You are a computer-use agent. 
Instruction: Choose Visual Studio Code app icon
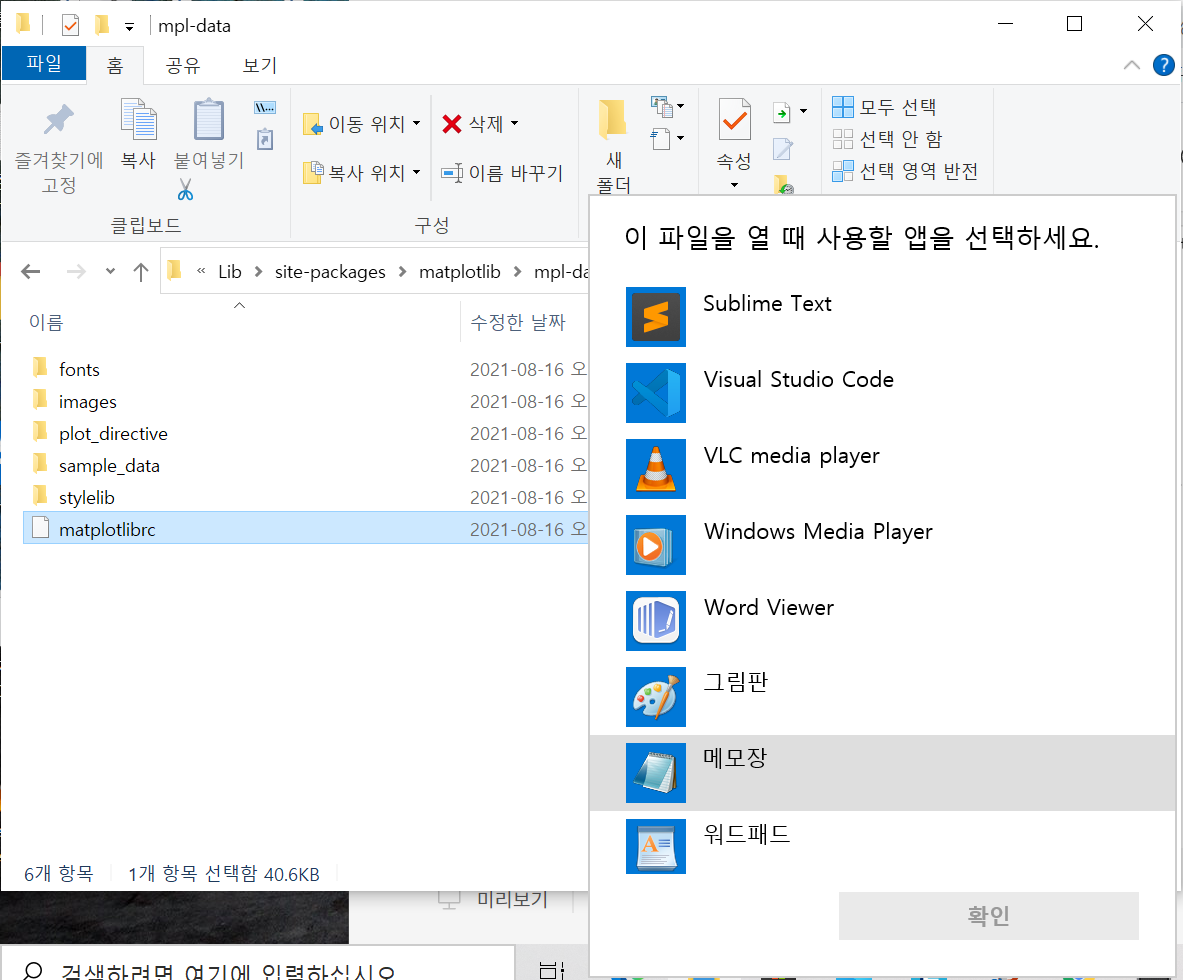pyautogui.click(x=656, y=393)
